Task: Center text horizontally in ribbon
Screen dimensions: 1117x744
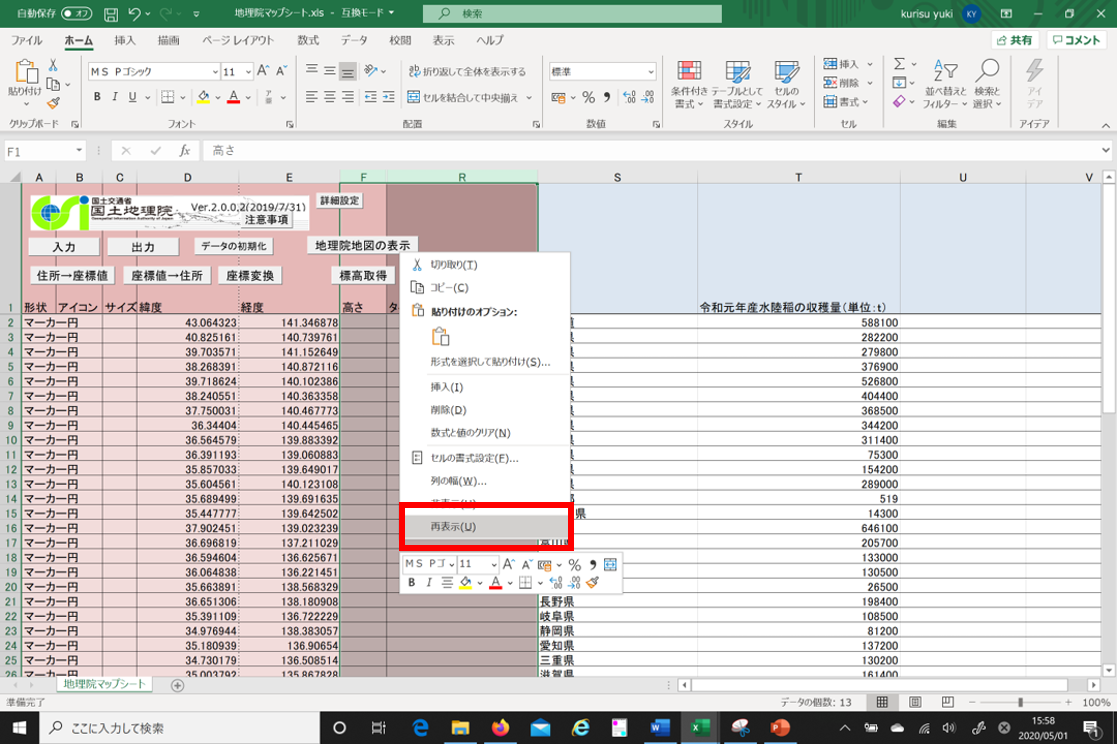Action: 329,97
